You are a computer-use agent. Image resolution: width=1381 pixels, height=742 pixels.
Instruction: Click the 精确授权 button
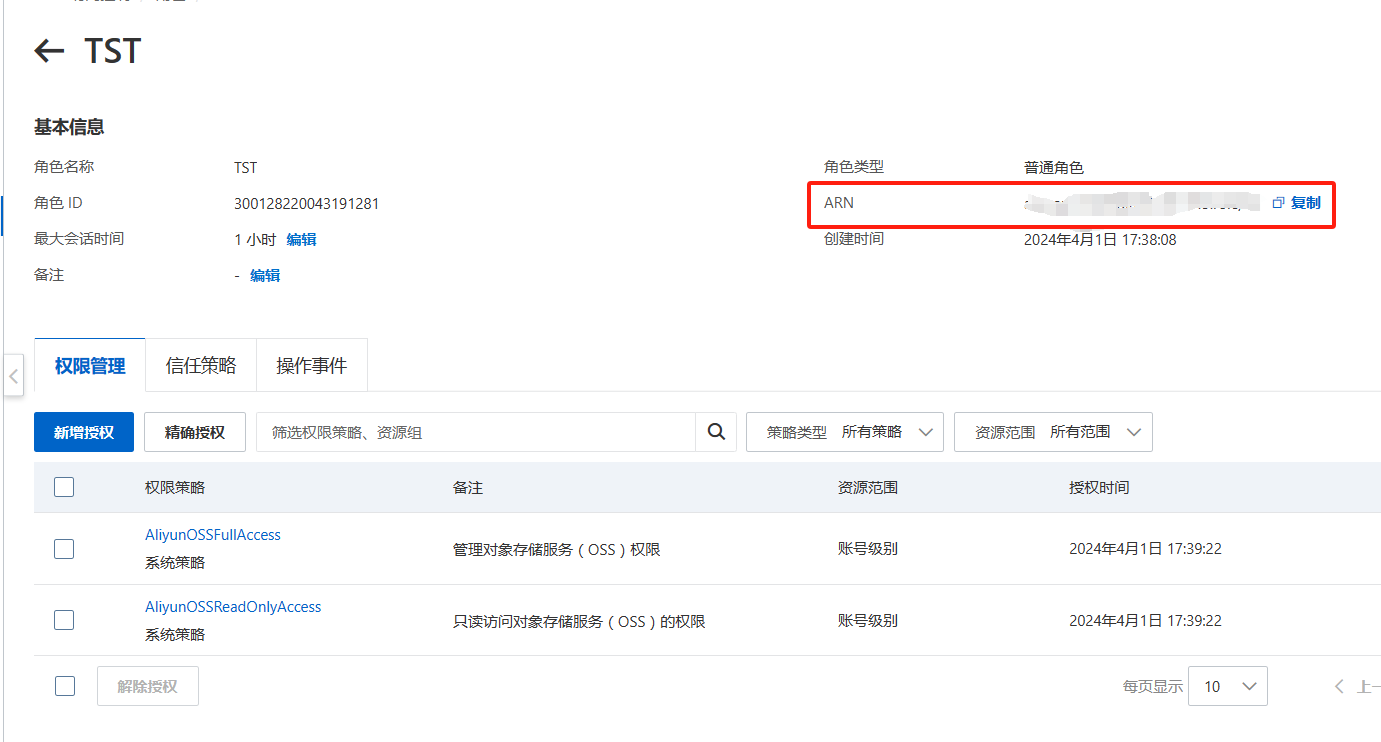195,432
